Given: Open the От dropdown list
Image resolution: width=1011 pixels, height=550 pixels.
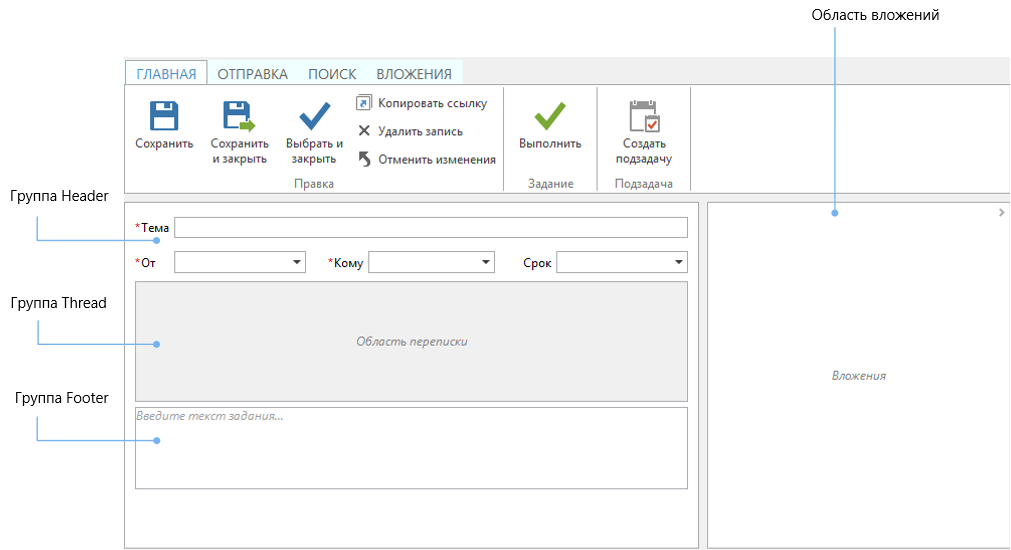Looking at the screenshot, I should coord(297,262).
